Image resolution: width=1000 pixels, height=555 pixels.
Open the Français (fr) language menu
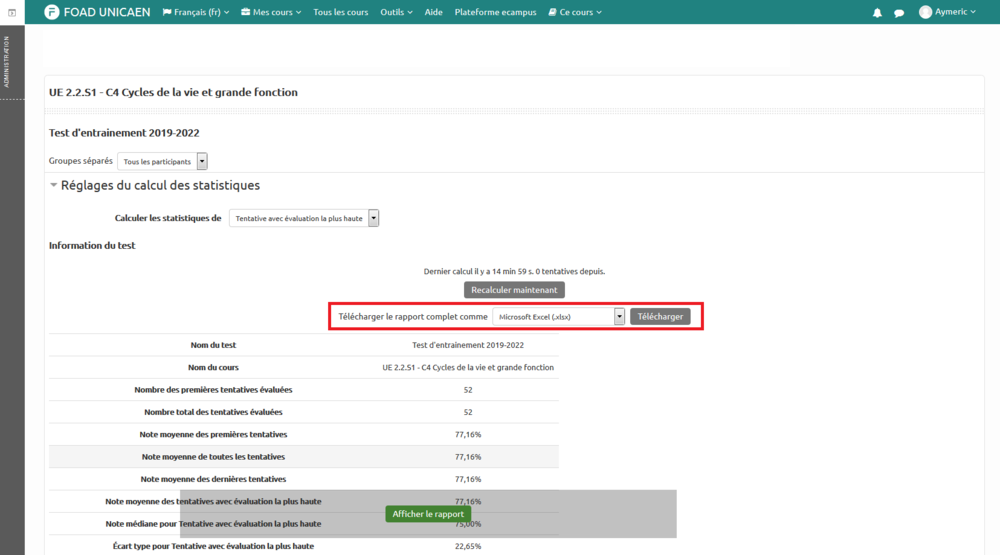point(196,12)
